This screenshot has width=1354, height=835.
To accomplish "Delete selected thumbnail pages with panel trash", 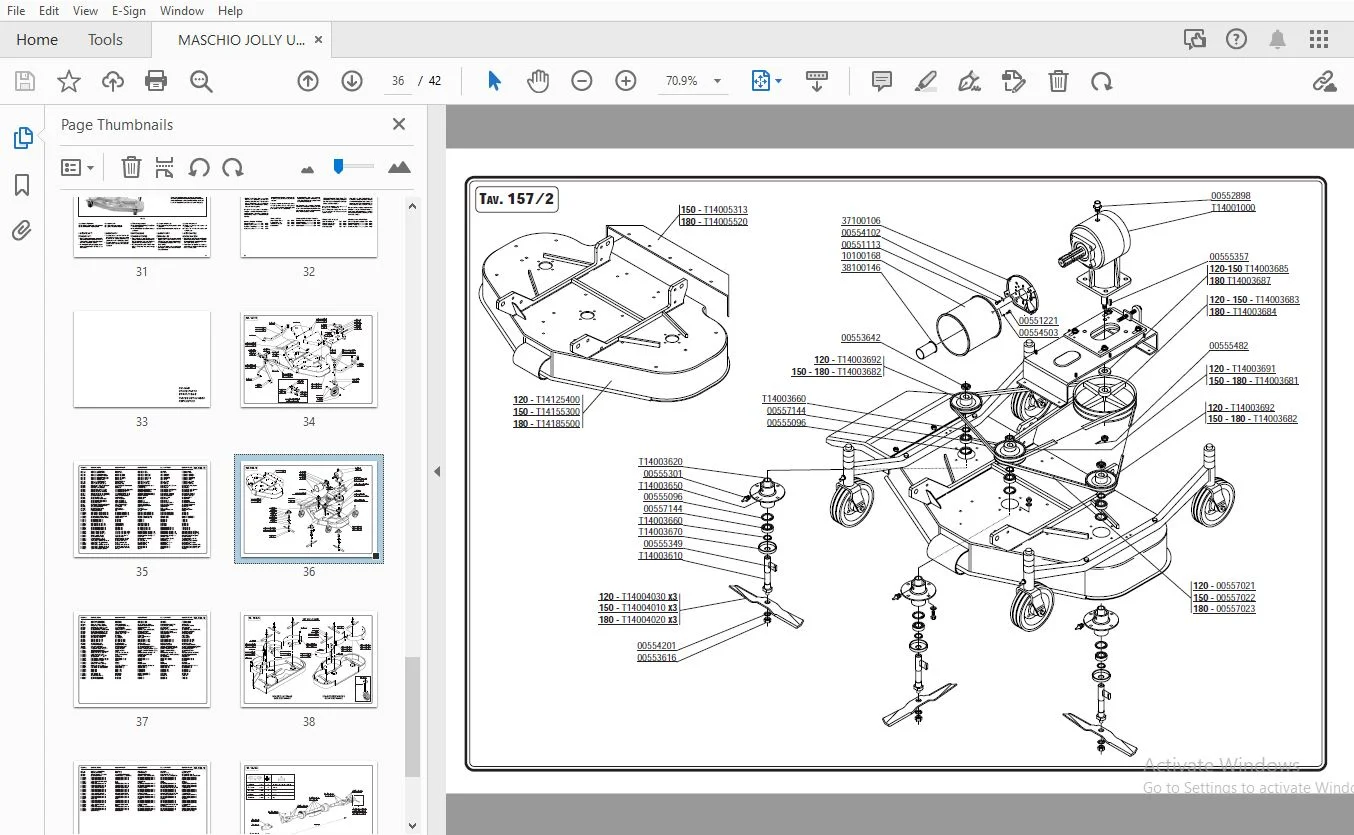I will 131,167.
